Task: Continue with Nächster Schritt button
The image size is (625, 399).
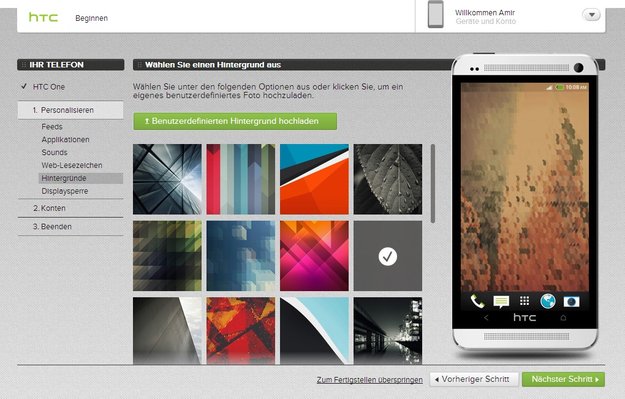Action: (563, 379)
